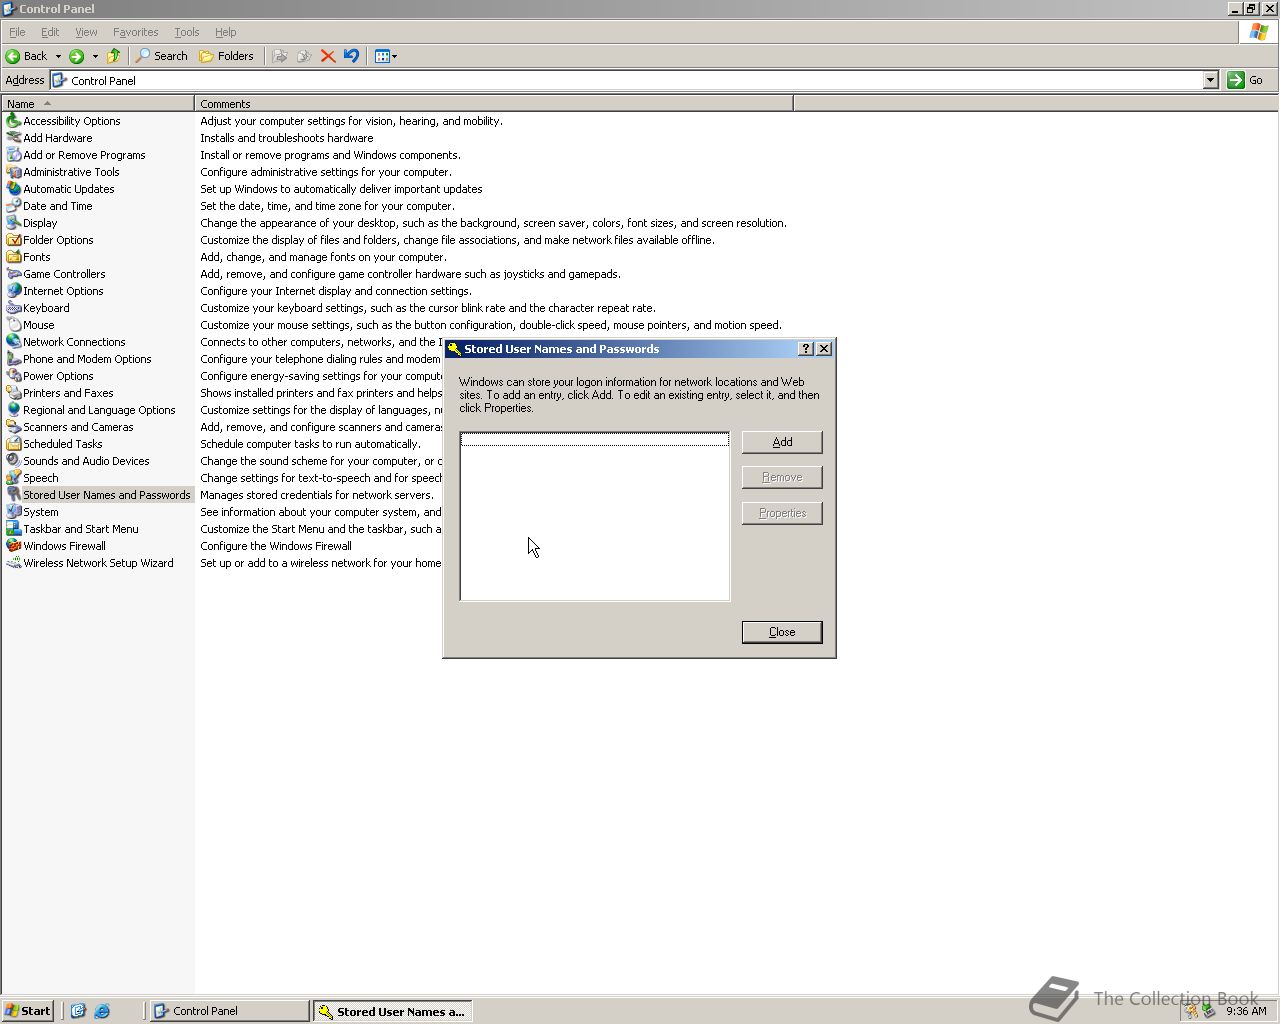The image size is (1280, 1024).
Task: Select System item text
Action: coord(41,512)
